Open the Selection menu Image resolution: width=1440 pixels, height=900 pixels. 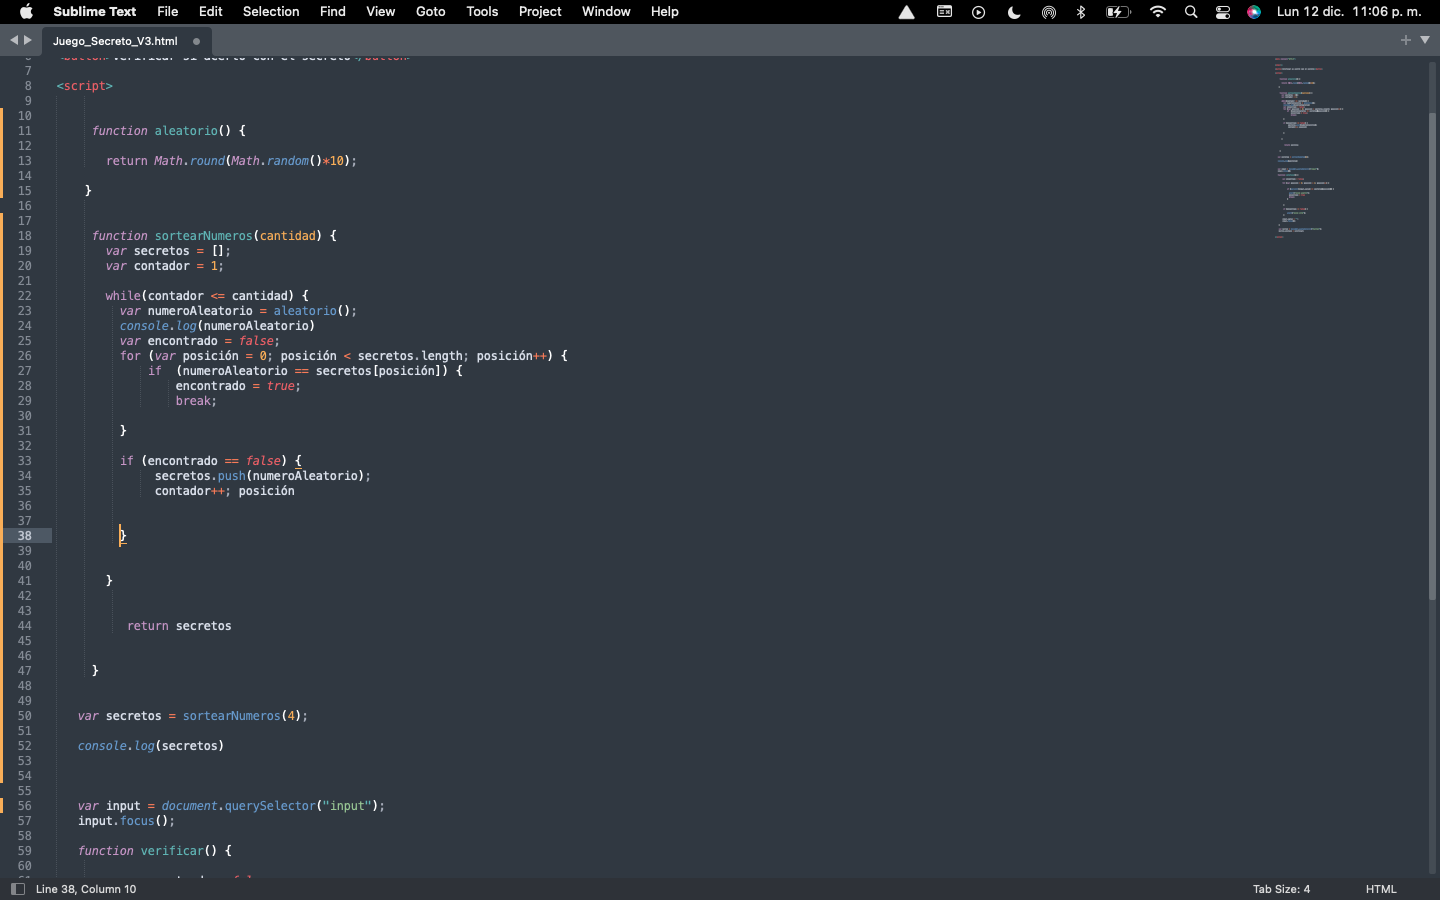pos(271,12)
